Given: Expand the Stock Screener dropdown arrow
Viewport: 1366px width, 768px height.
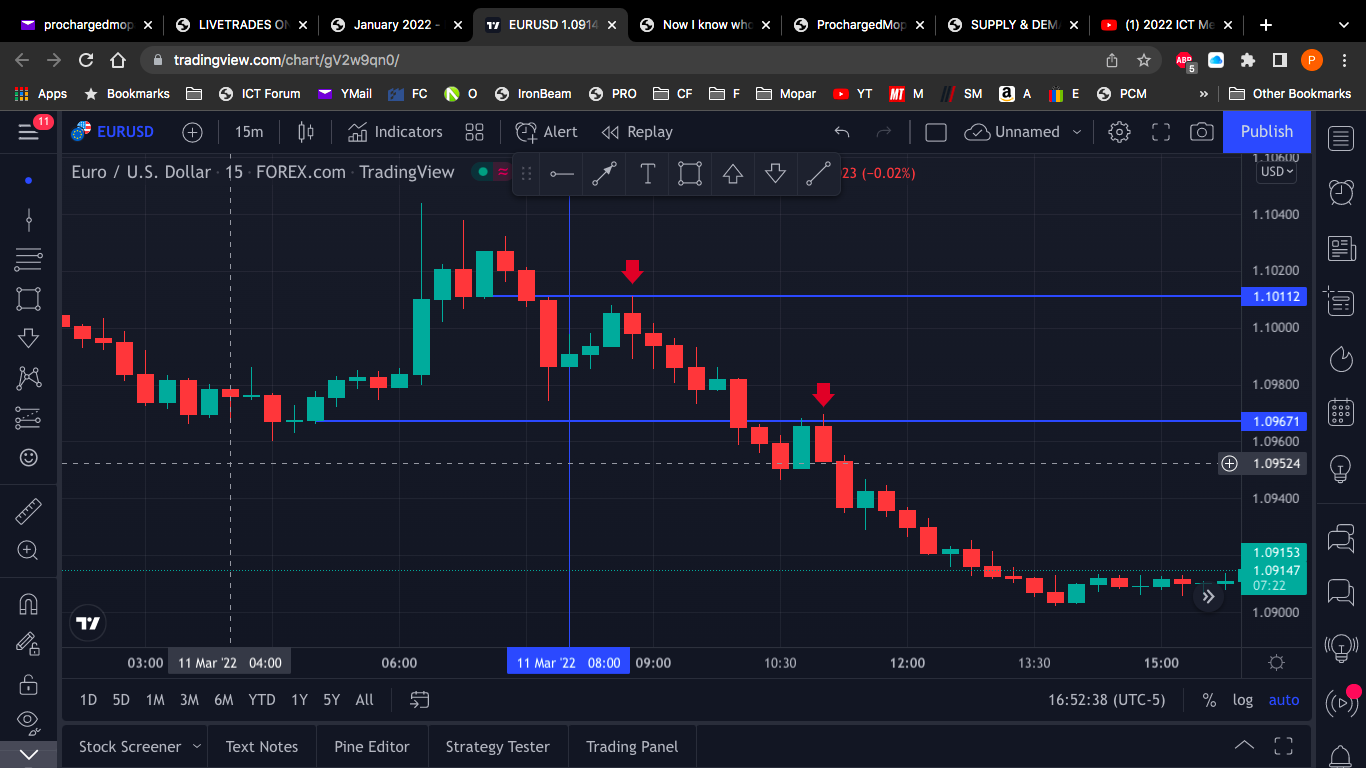Looking at the screenshot, I should pos(197,747).
